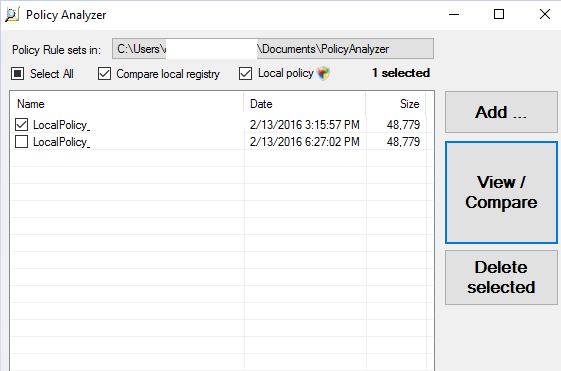Click the 'Policy Rule sets in:' label
Viewport: 561px width, 371px height.
click(x=56, y=50)
